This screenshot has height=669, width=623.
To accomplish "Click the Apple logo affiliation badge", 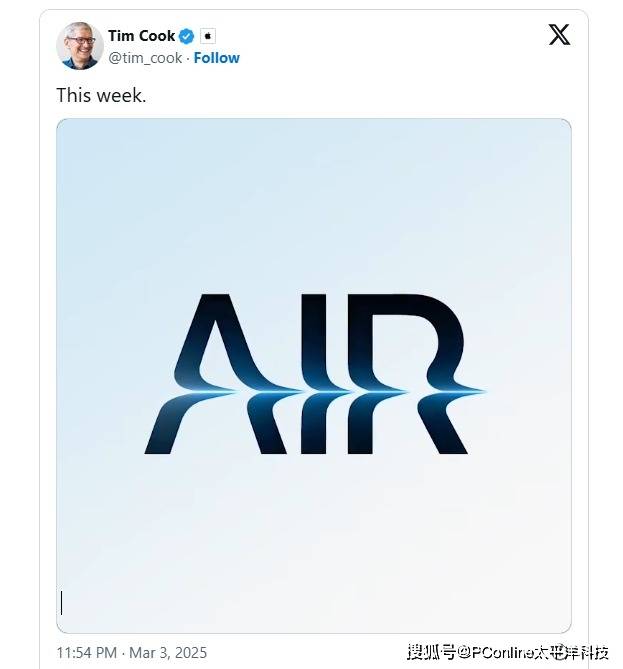I will [x=208, y=36].
